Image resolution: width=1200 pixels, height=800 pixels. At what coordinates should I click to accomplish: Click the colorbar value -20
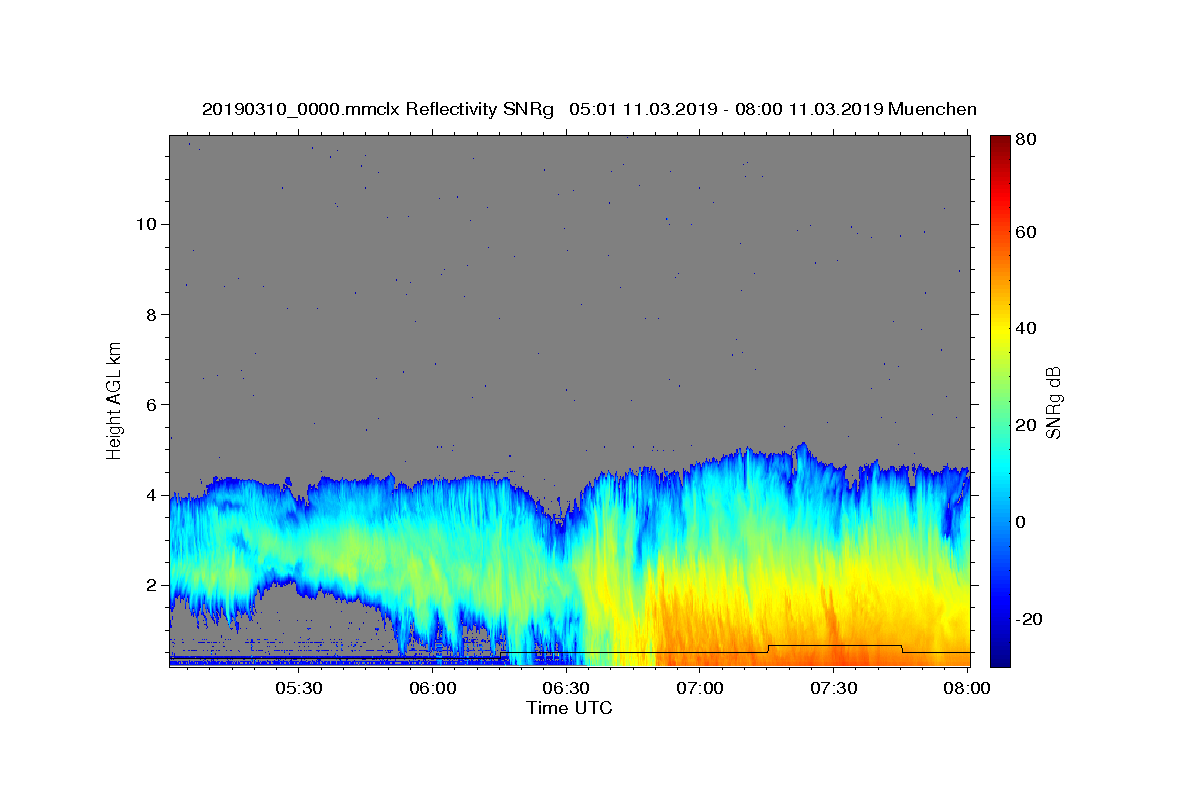point(1031,619)
